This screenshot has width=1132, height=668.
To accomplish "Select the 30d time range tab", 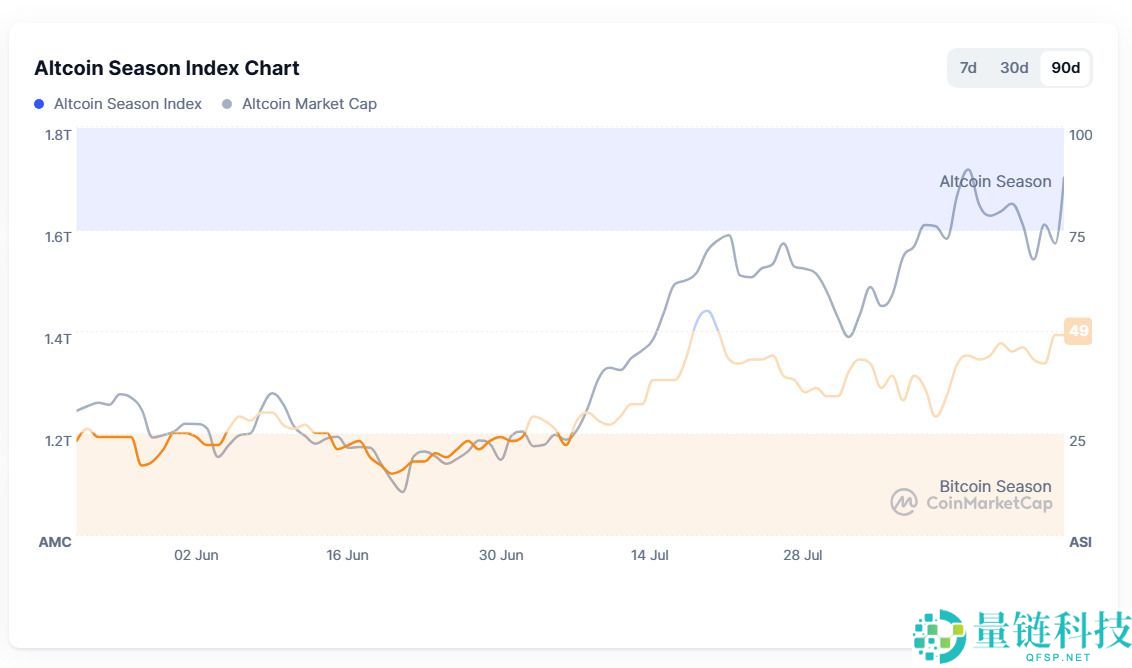I will click(x=1014, y=68).
